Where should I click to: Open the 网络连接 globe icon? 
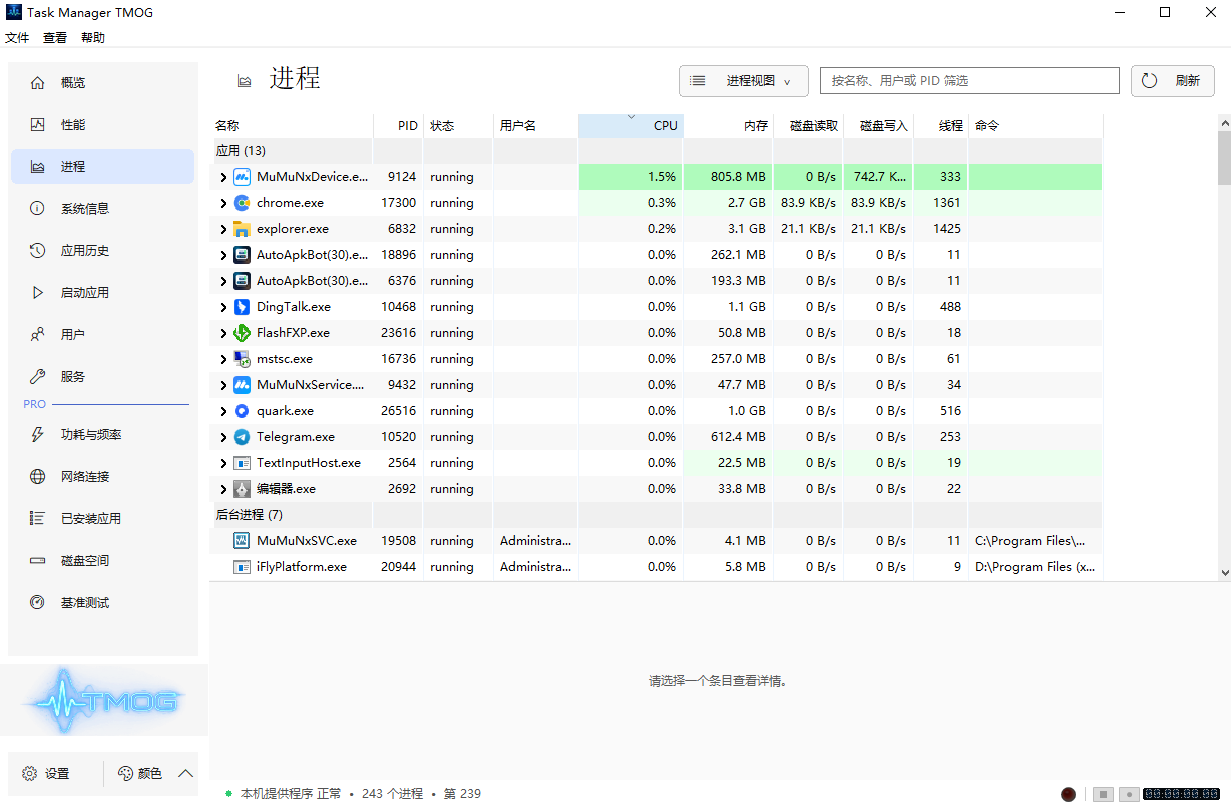(38, 477)
